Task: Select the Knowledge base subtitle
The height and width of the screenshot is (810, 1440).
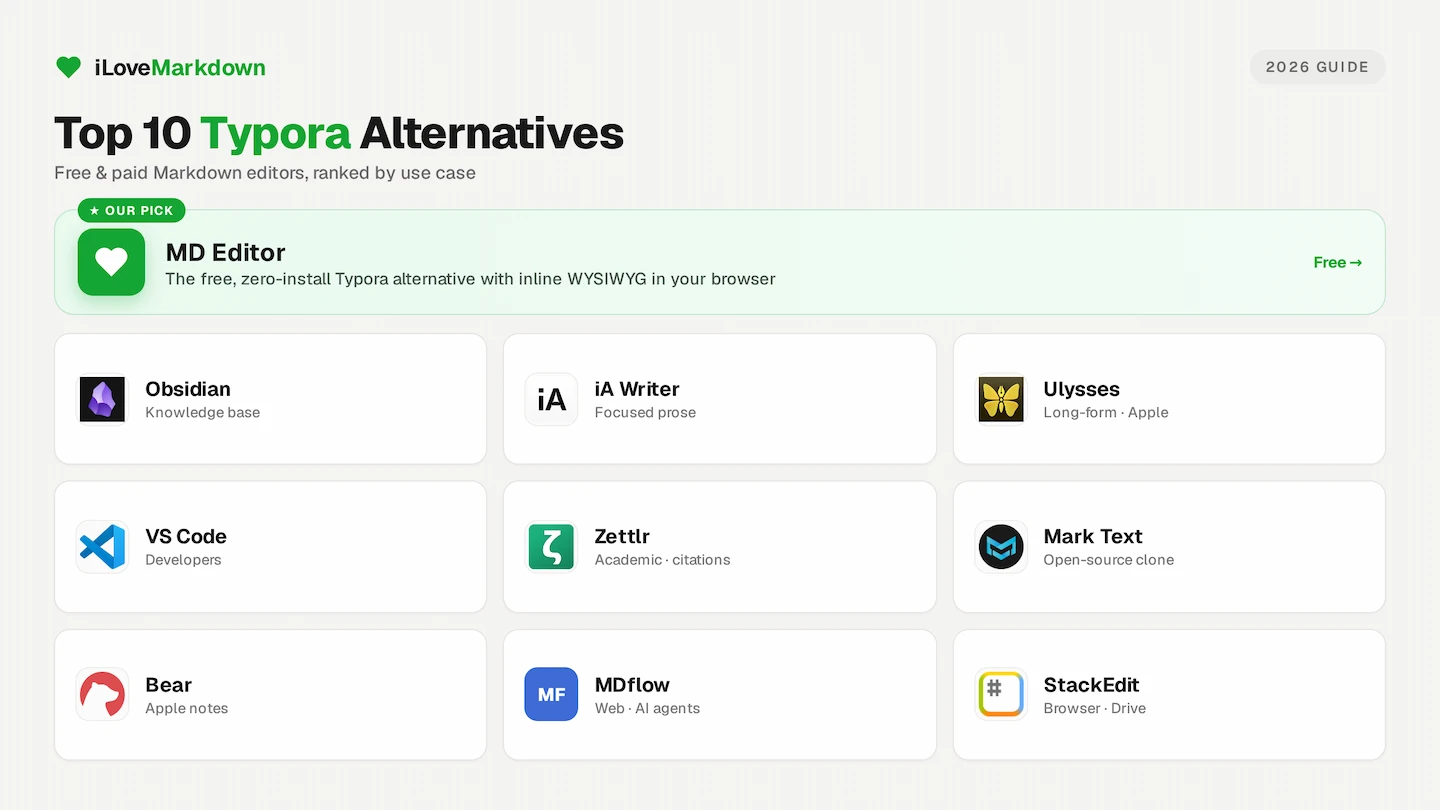Action: point(202,412)
